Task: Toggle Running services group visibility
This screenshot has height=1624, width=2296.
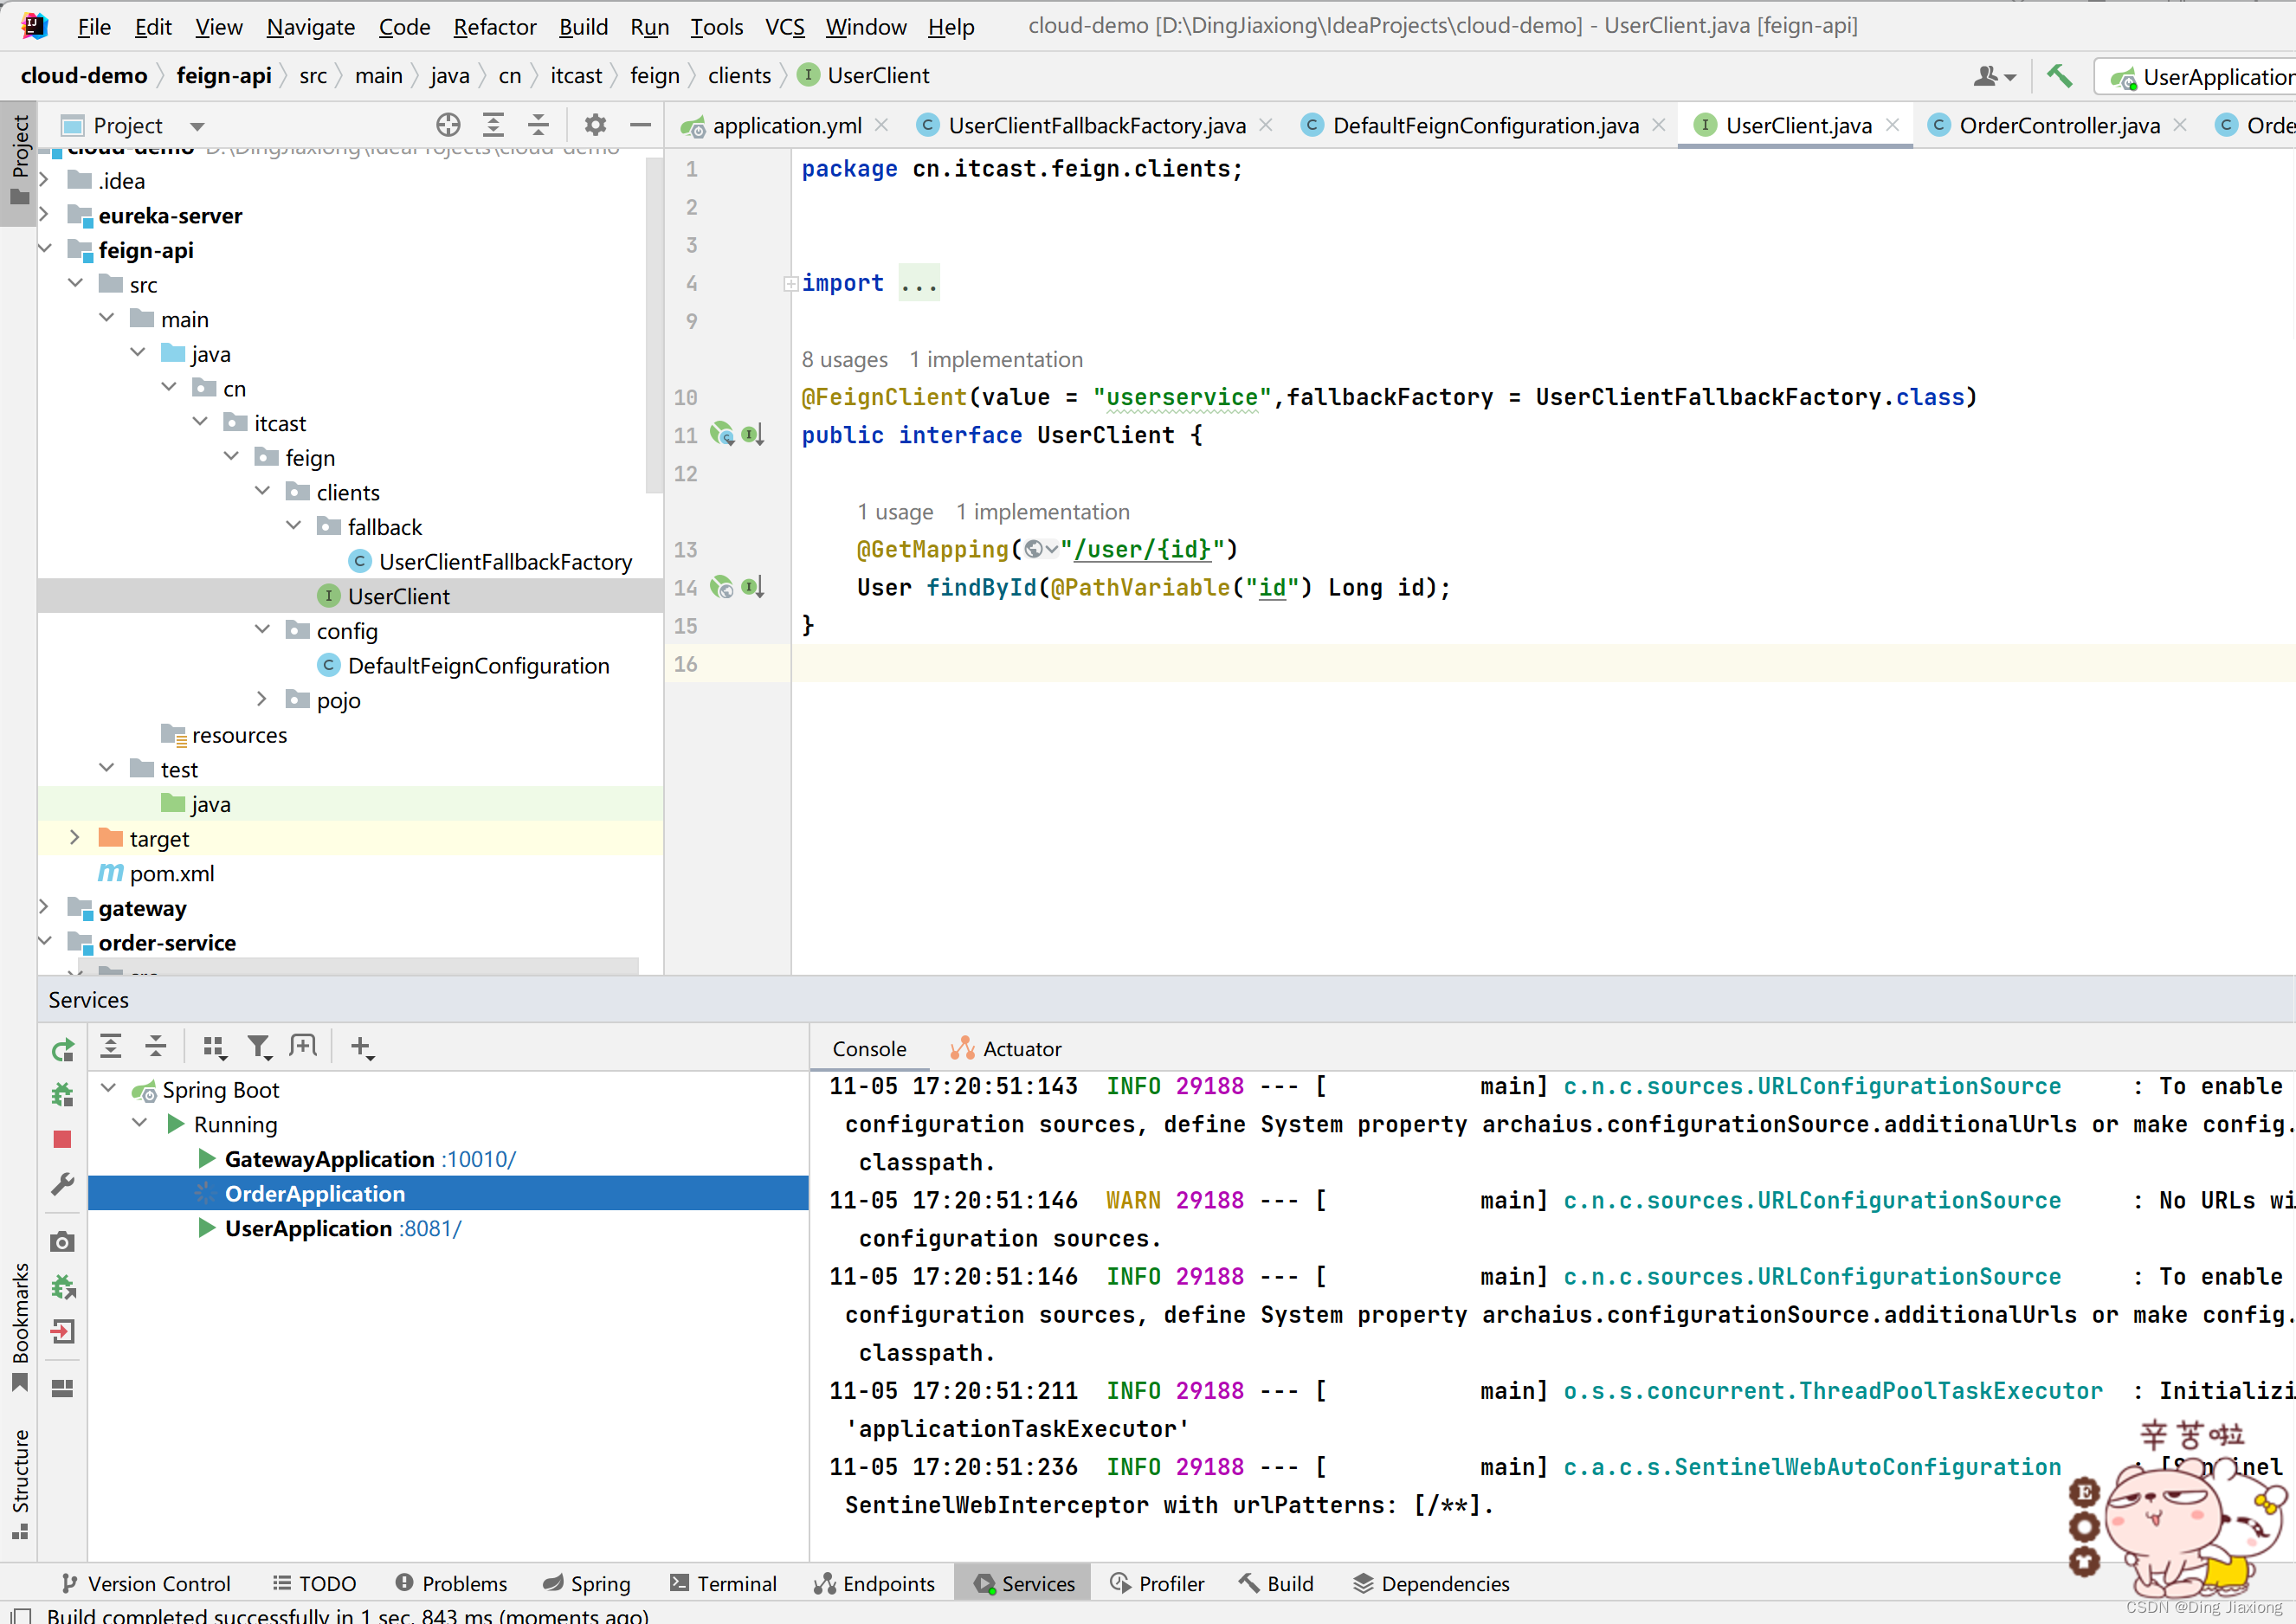Action: [140, 1123]
